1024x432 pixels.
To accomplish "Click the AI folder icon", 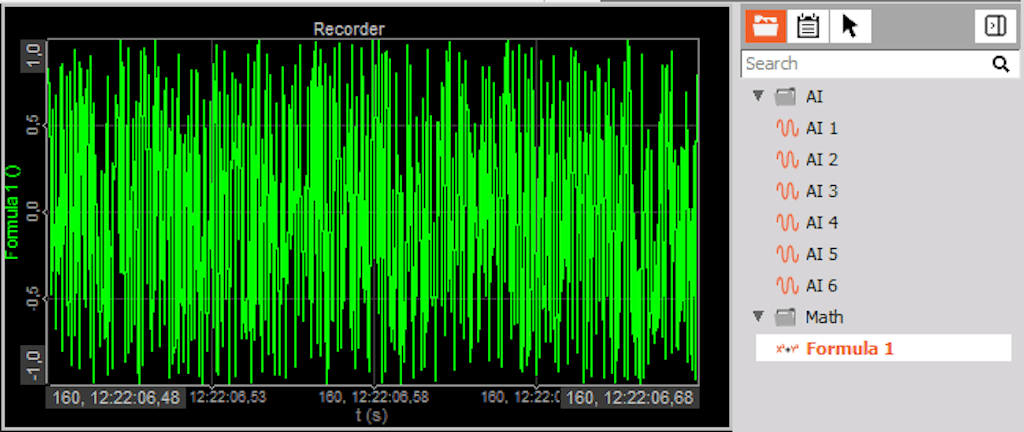I will coord(785,97).
